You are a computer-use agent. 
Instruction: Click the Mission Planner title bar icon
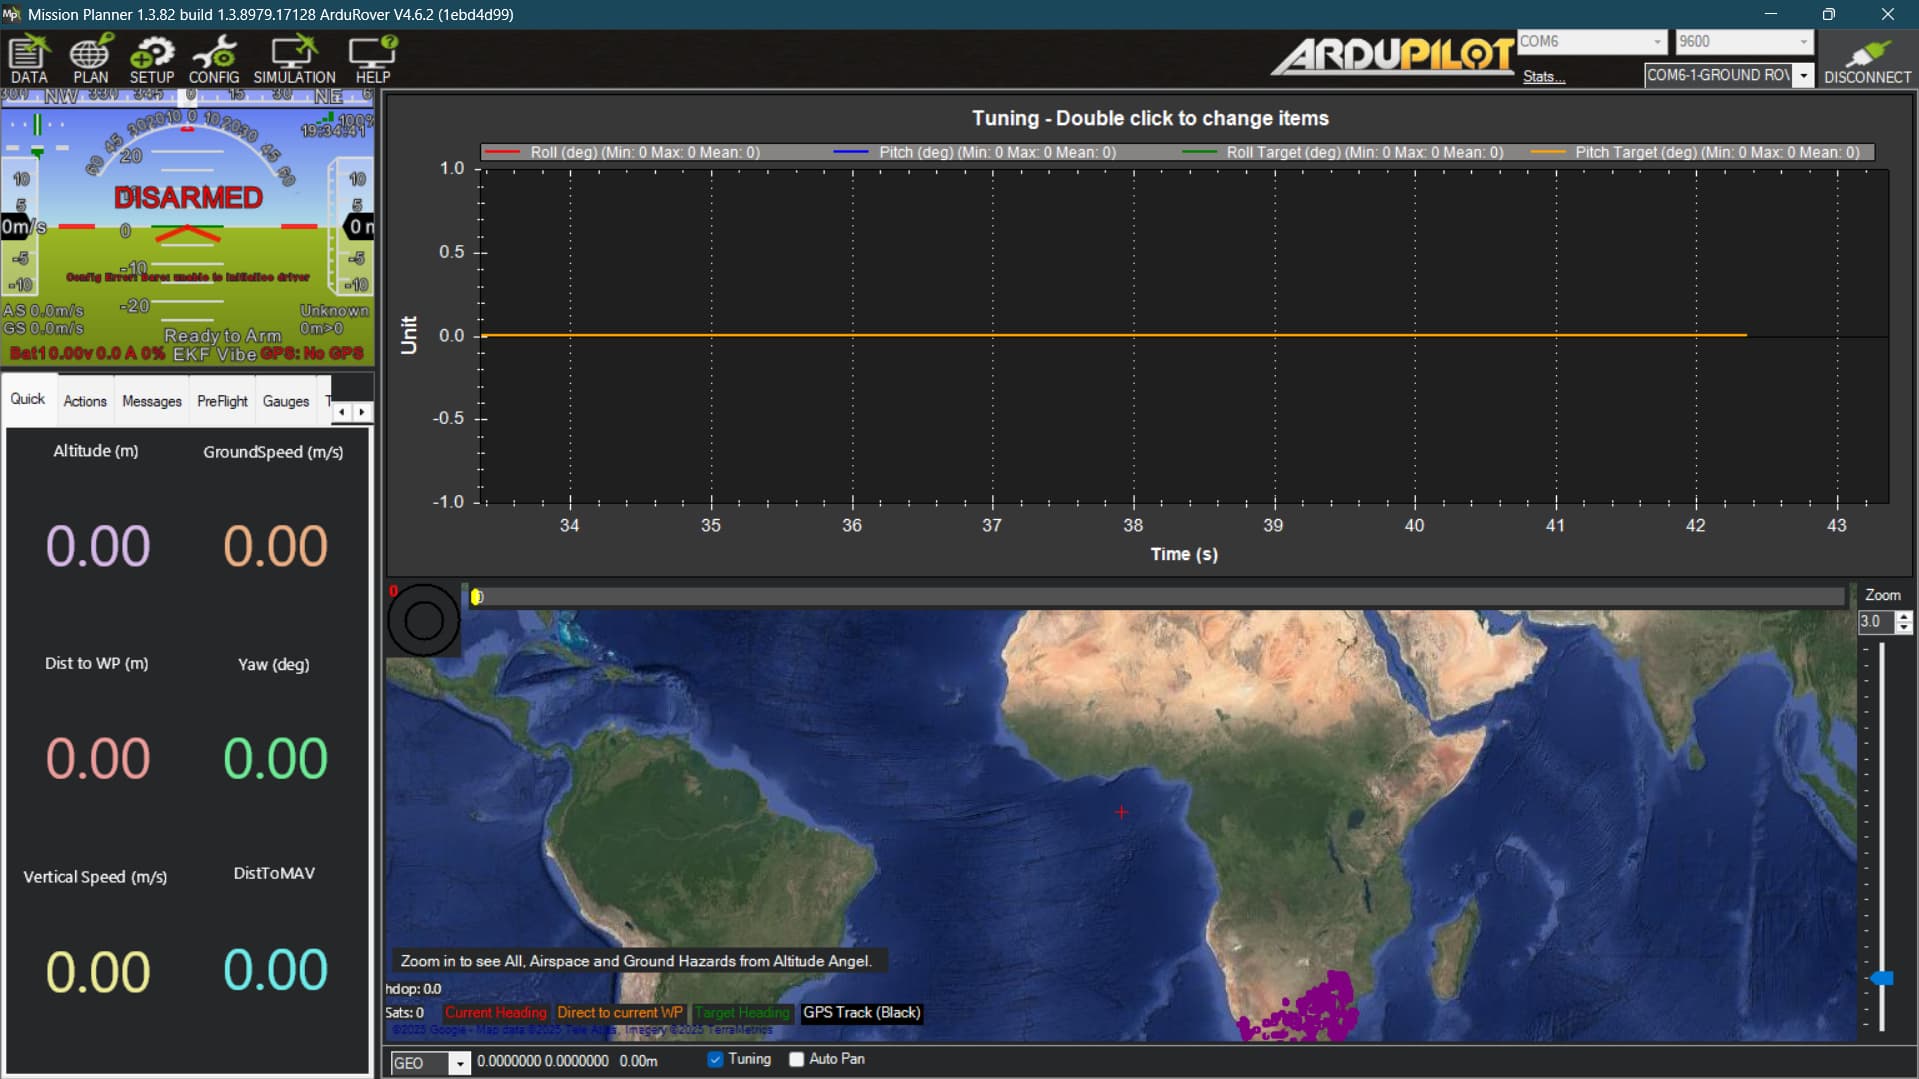click(11, 14)
